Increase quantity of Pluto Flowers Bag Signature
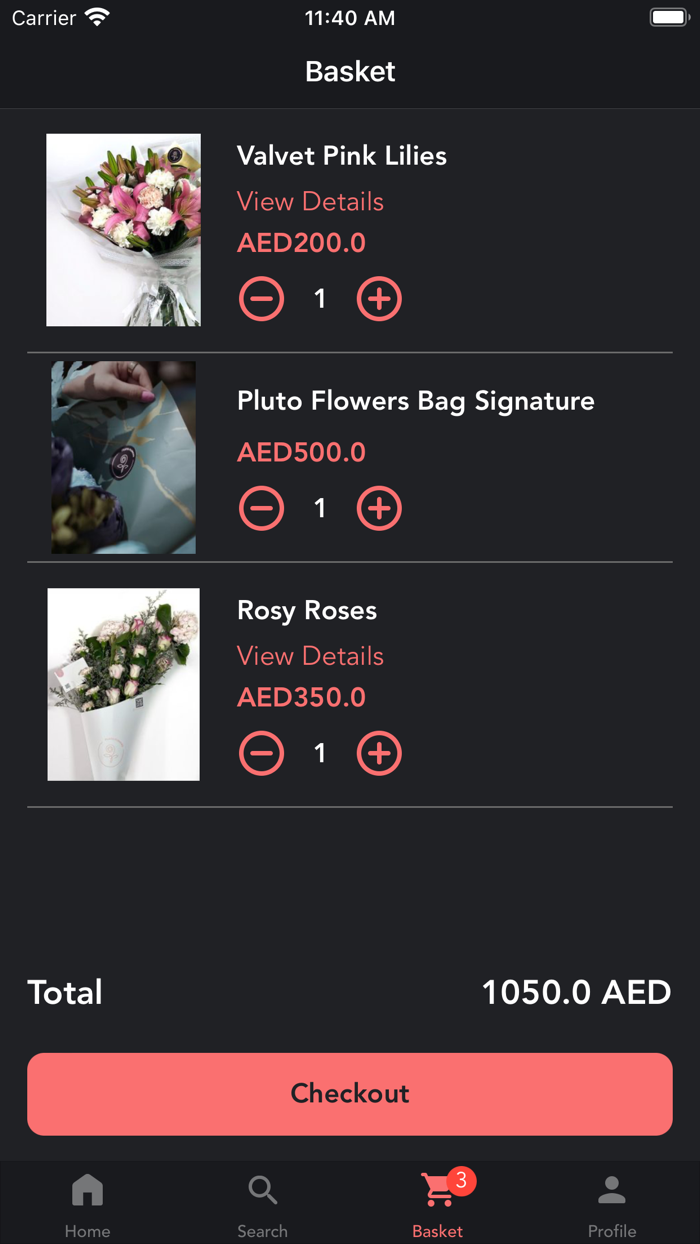The image size is (700, 1244). (x=379, y=508)
